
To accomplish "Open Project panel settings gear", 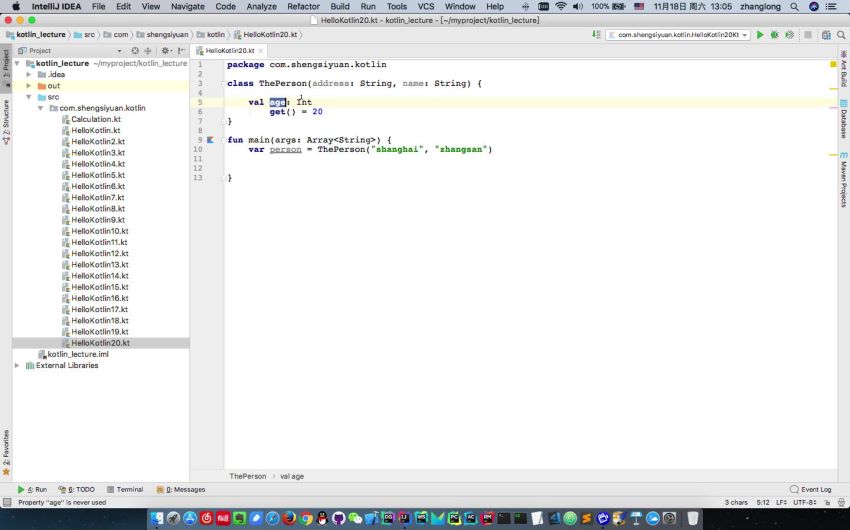I will coord(165,50).
